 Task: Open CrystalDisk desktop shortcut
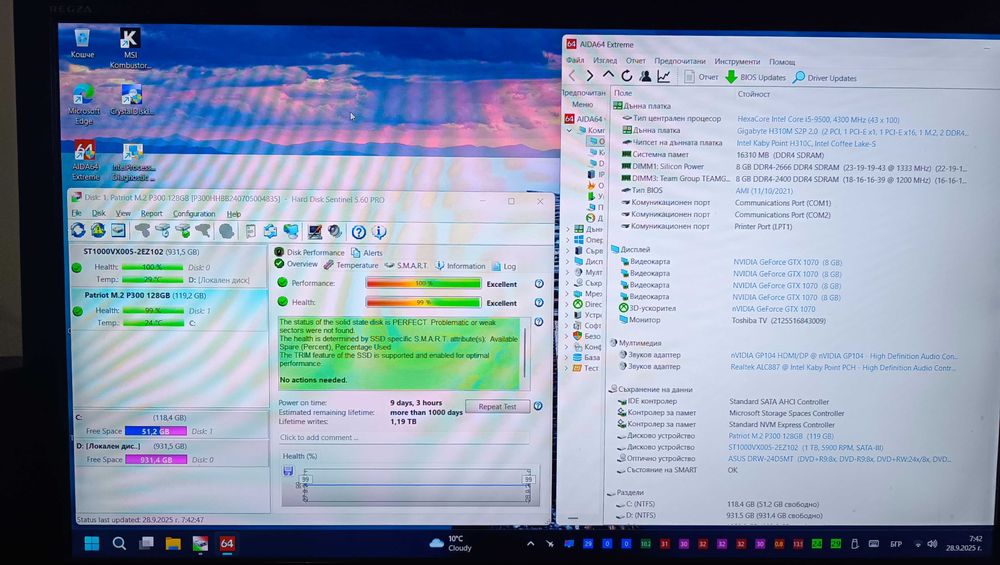pos(132,100)
